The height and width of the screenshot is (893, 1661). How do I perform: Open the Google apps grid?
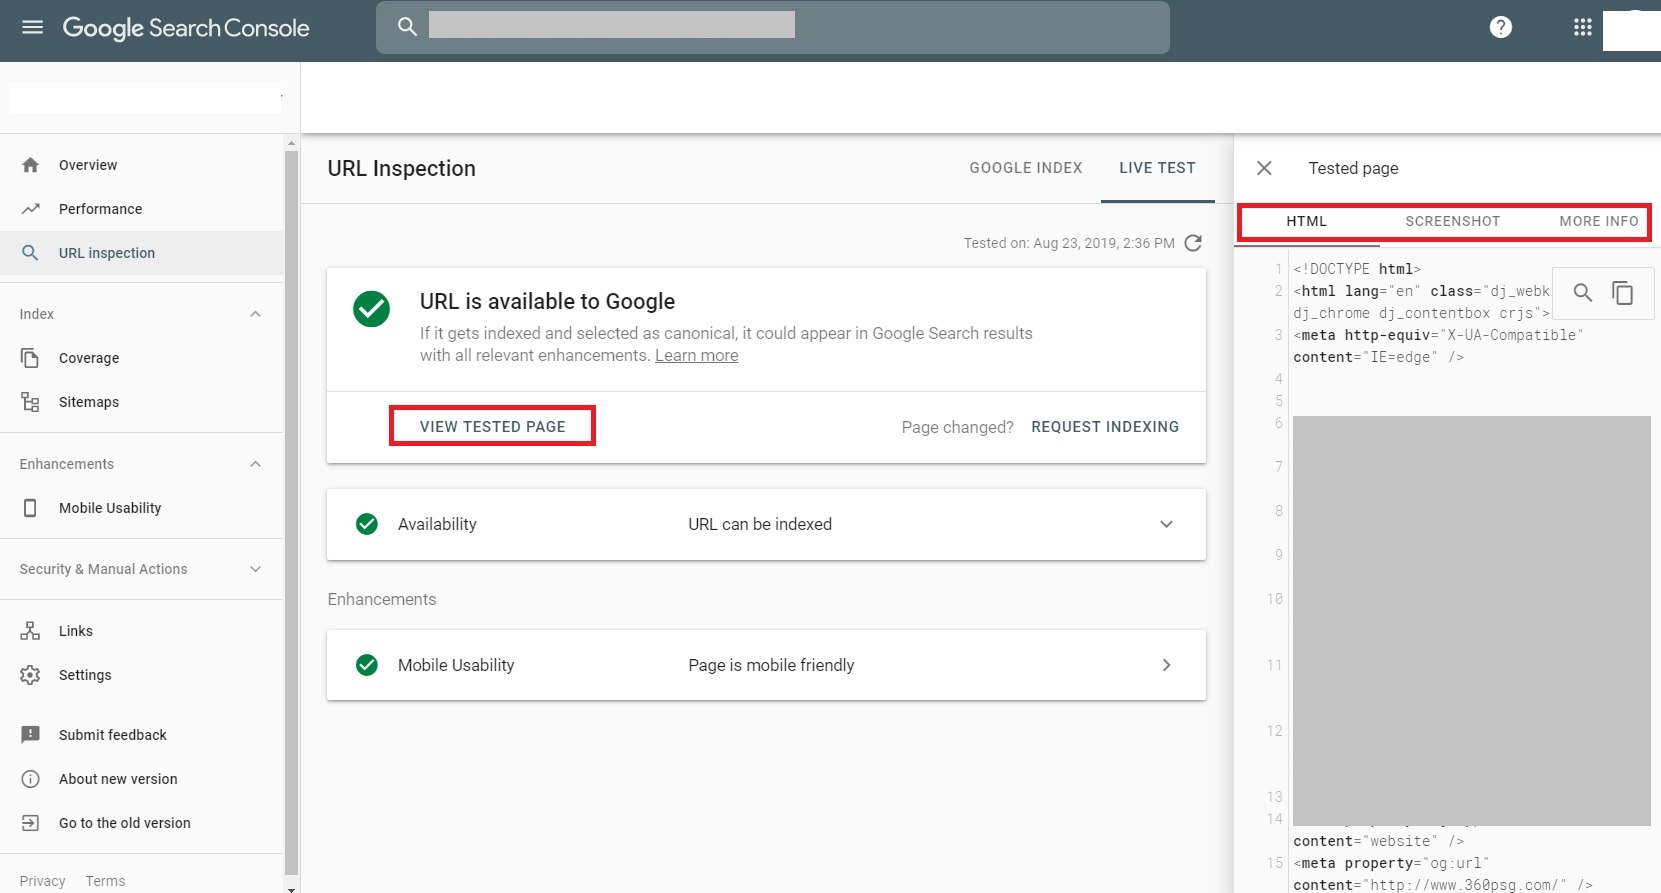click(x=1582, y=27)
